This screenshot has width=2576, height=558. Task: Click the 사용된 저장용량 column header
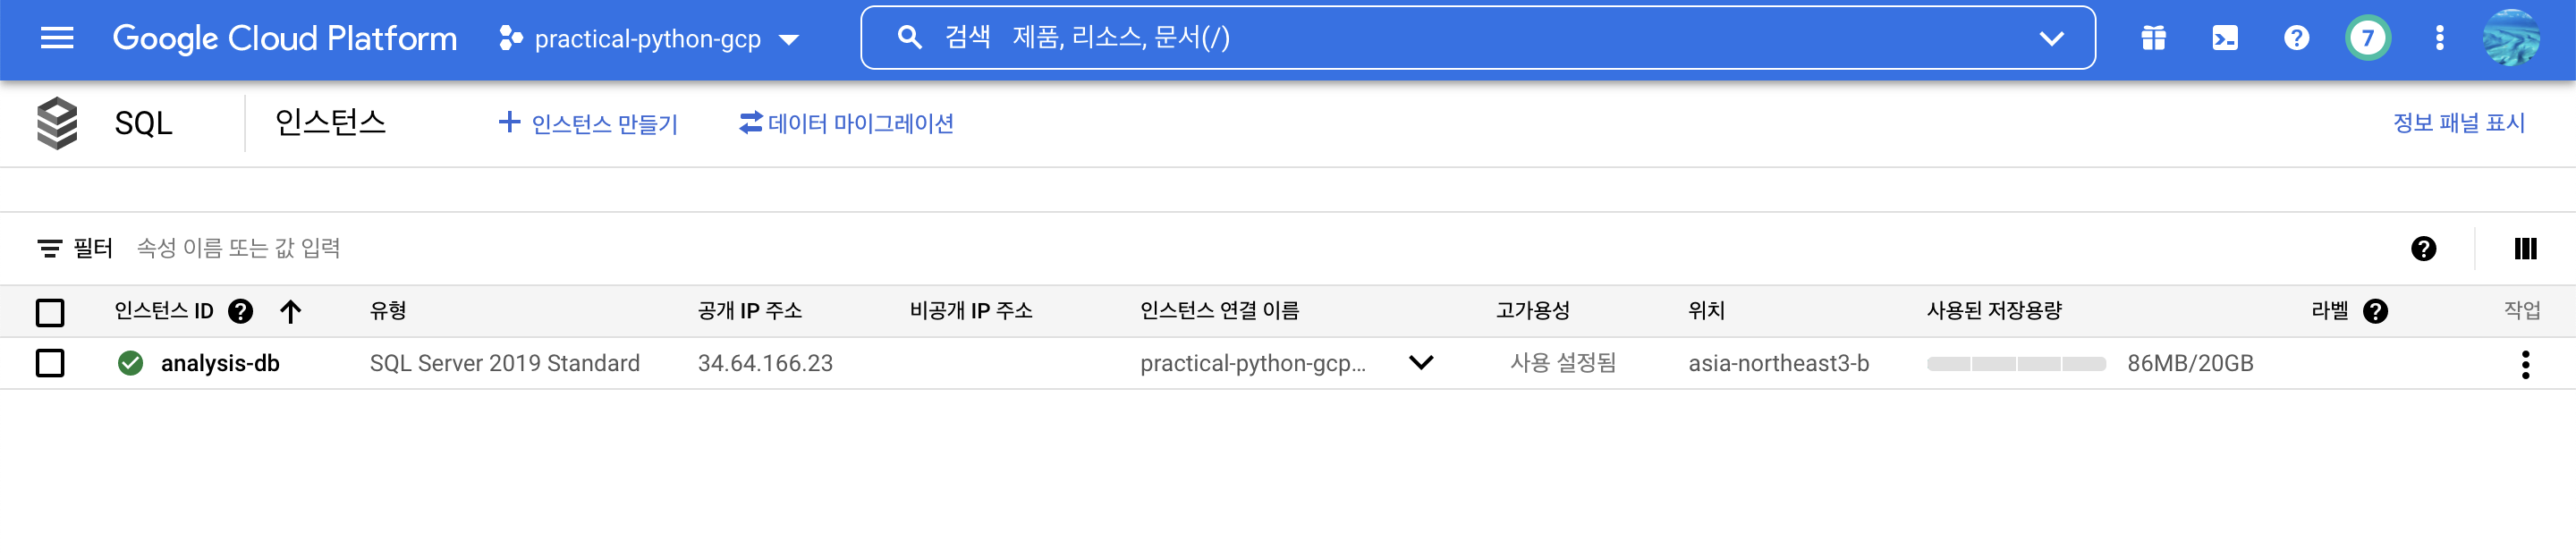pyautogui.click(x=1994, y=311)
